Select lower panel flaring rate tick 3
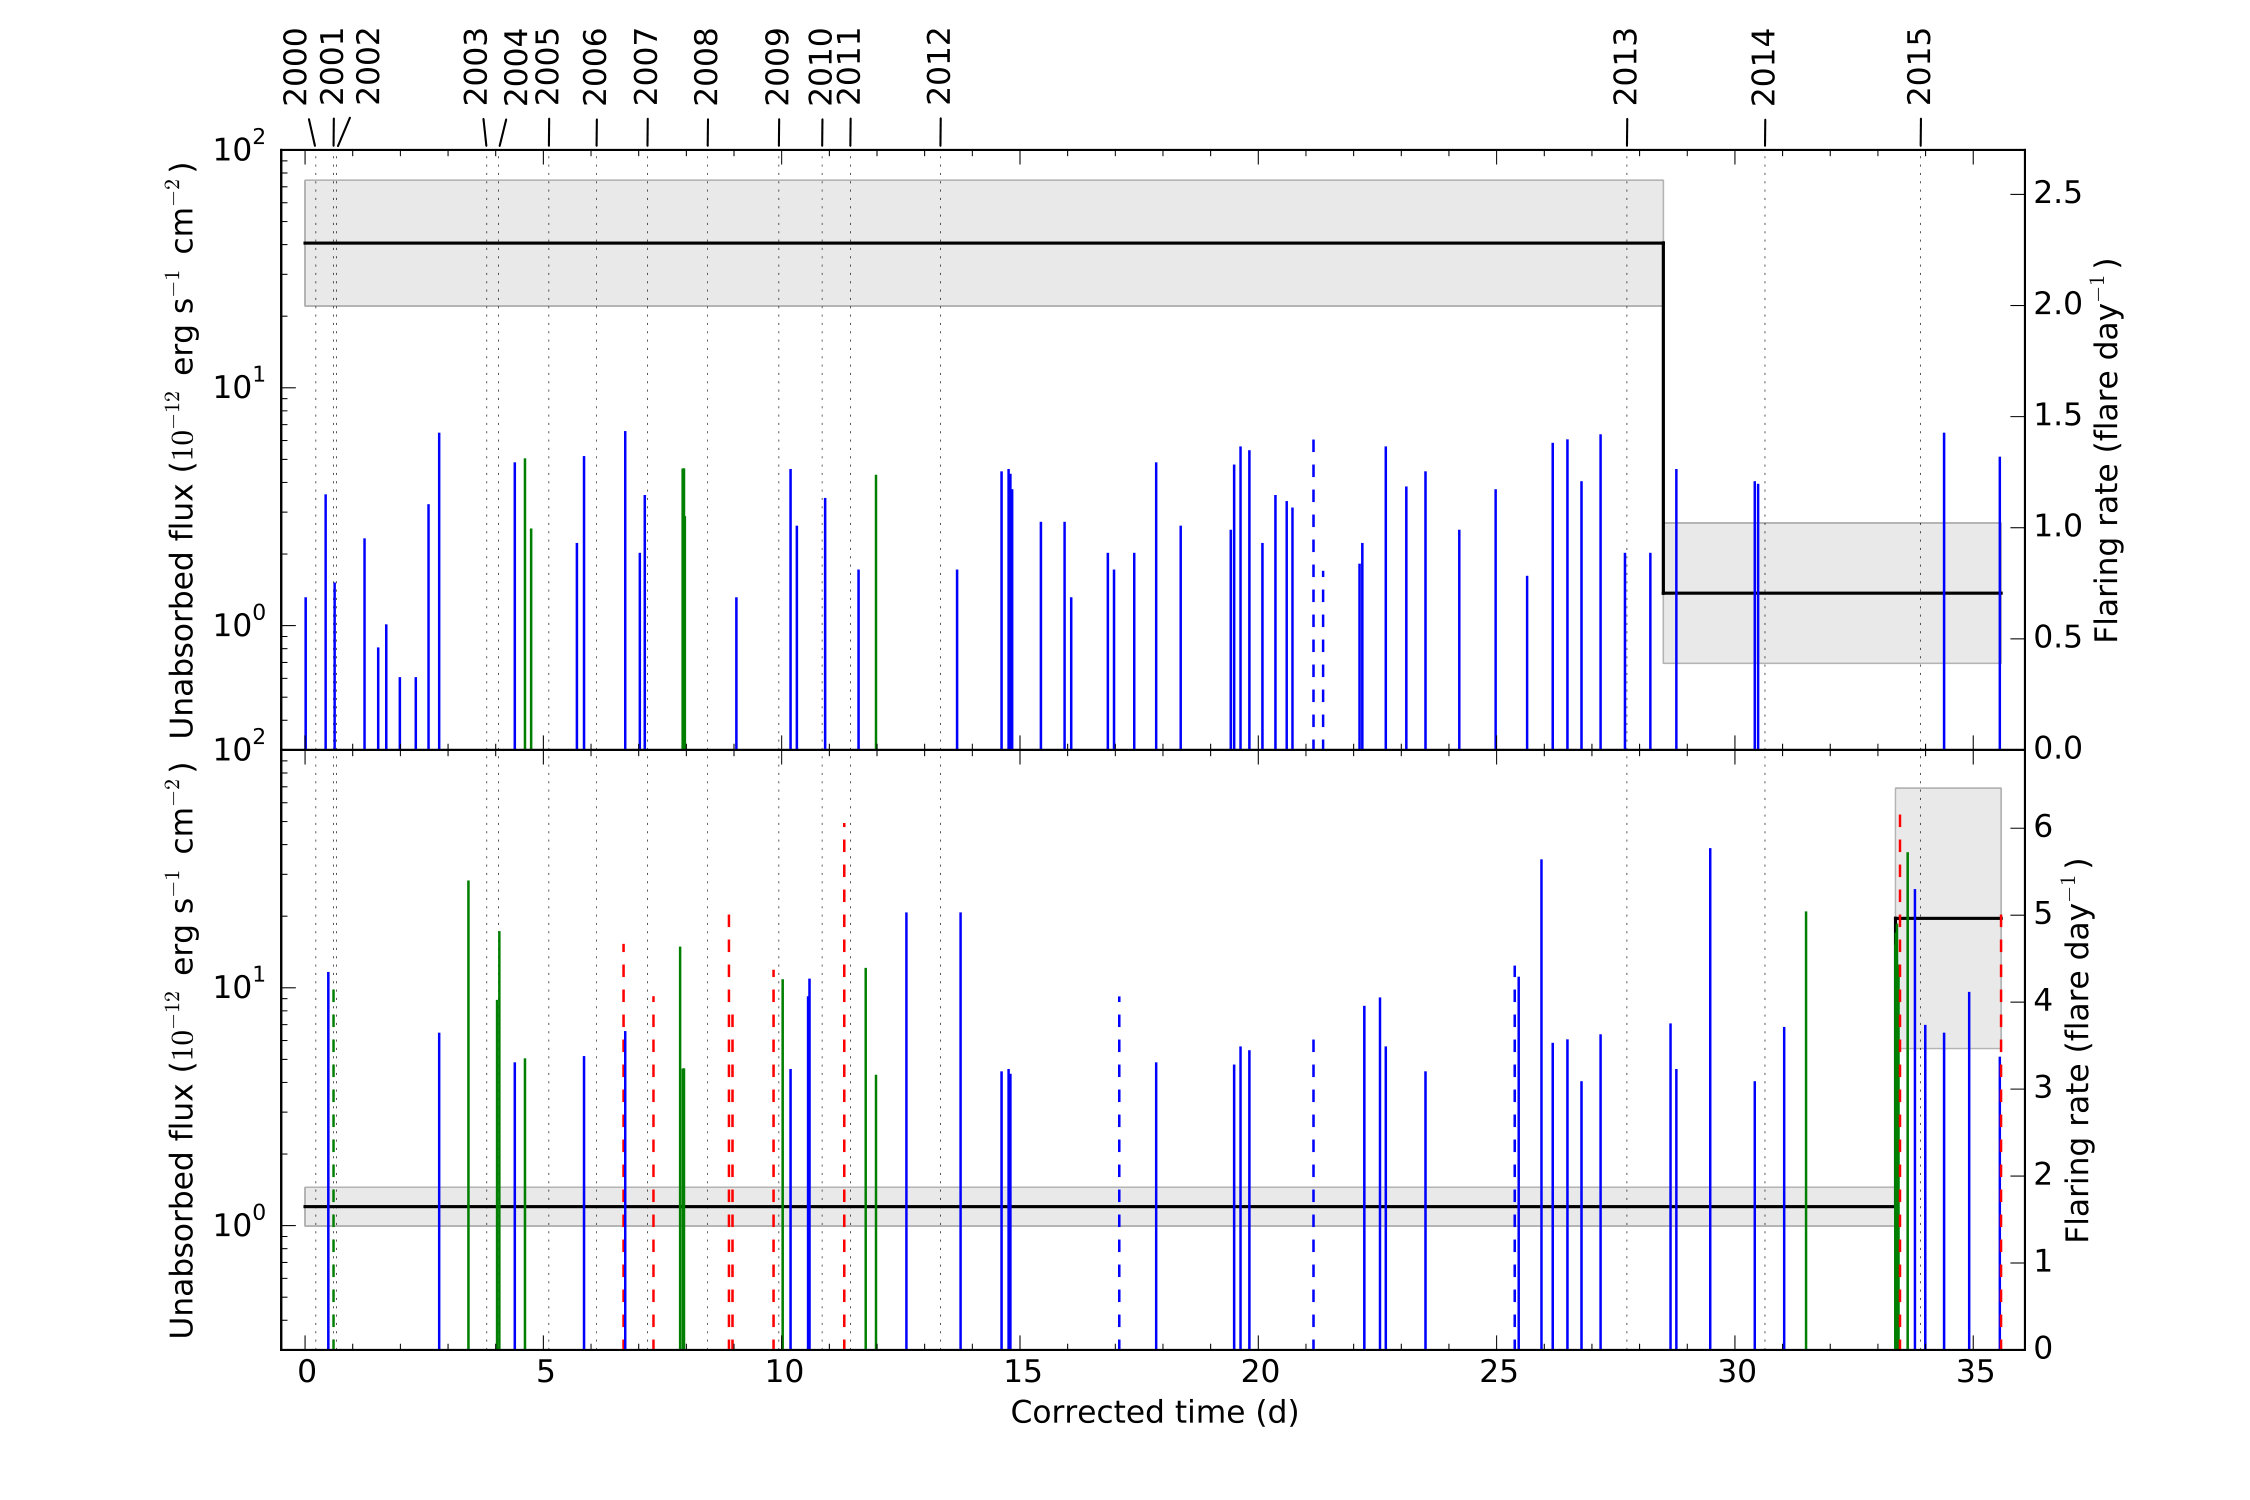 (2043, 1087)
